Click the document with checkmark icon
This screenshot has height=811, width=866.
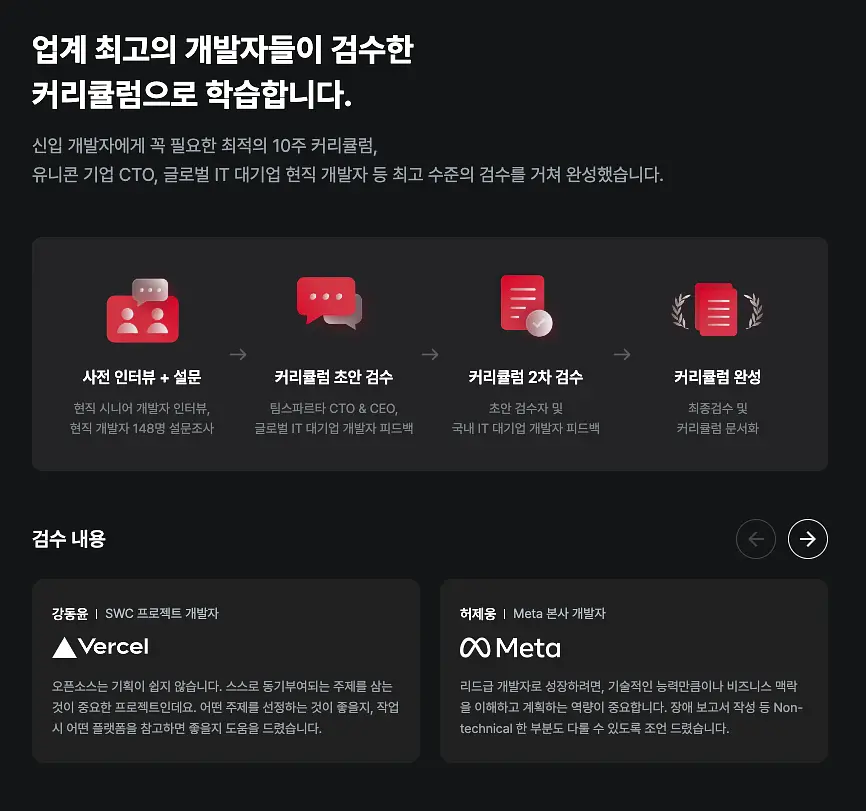[x=526, y=306]
